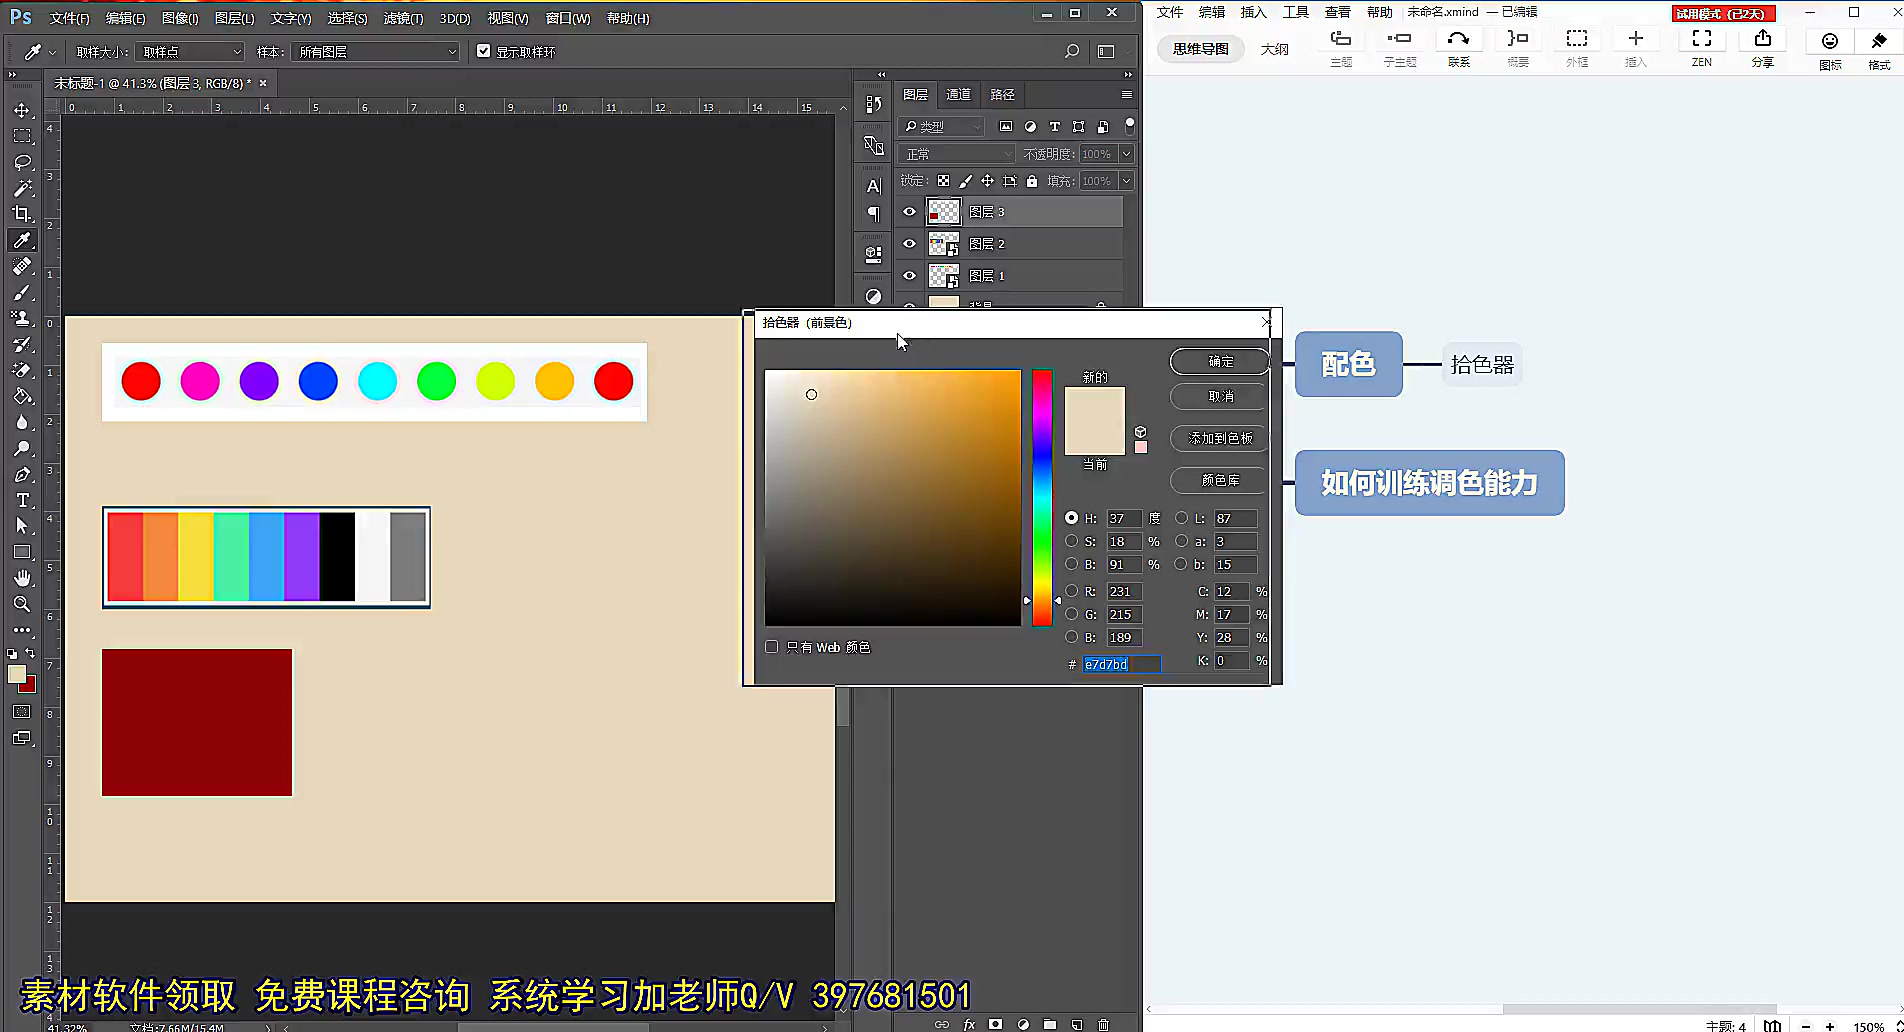Select the H hue radio button
This screenshot has height=1032, width=1904.
1072,518
